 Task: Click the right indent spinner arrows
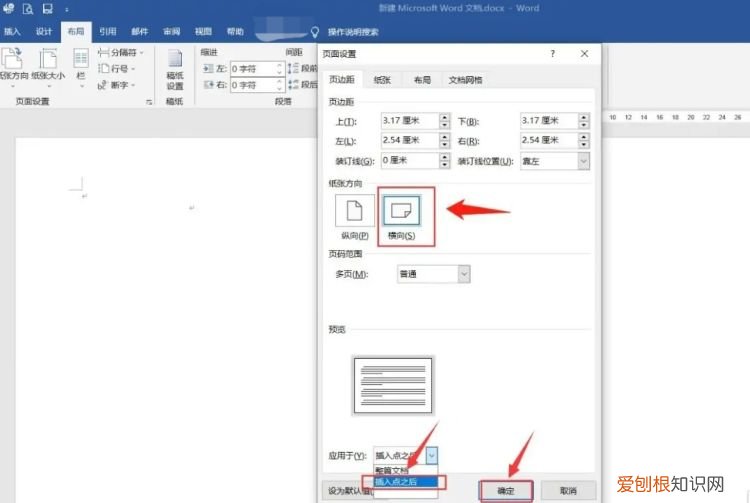coord(280,85)
